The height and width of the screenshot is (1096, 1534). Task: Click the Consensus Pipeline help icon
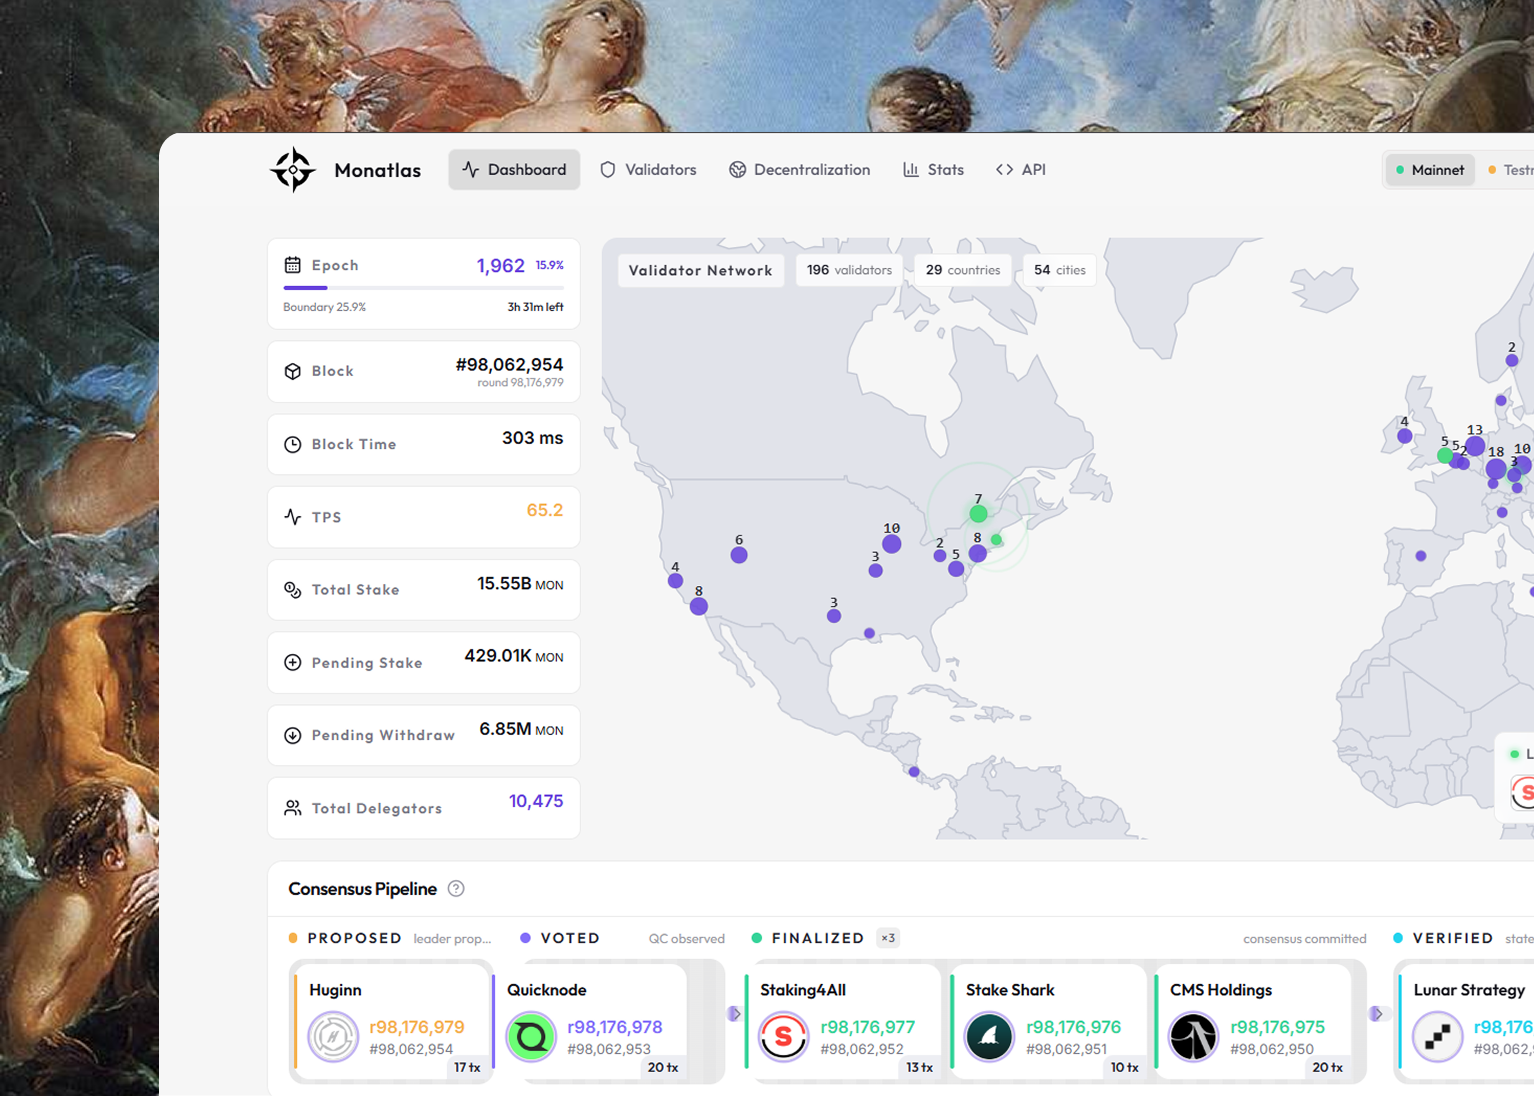pyautogui.click(x=456, y=889)
